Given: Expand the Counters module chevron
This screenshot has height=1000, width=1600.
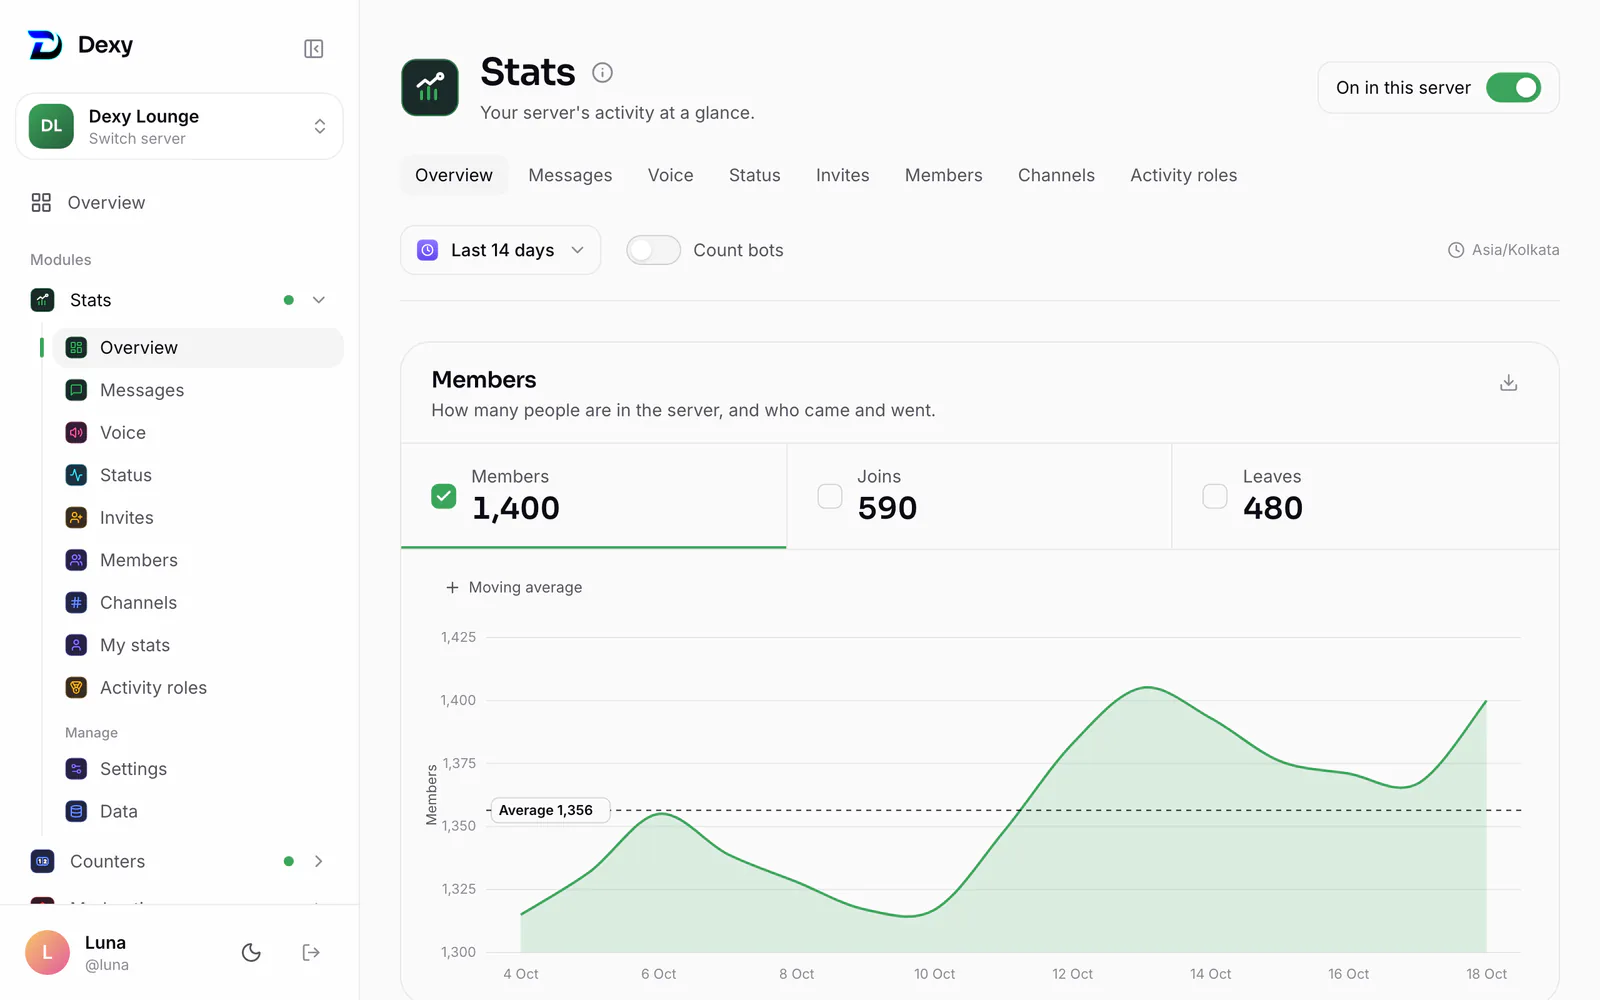Looking at the screenshot, I should pos(319,861).
